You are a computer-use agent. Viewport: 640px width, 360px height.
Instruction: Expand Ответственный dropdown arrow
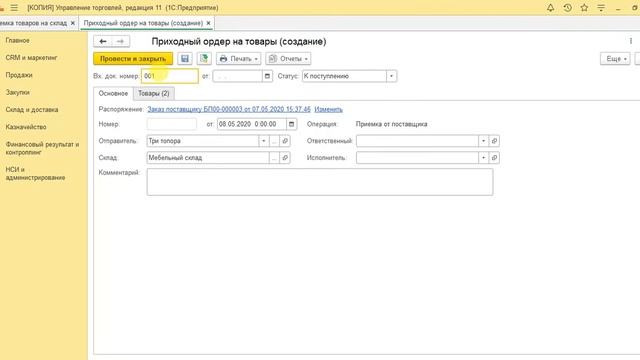[484, 141]
